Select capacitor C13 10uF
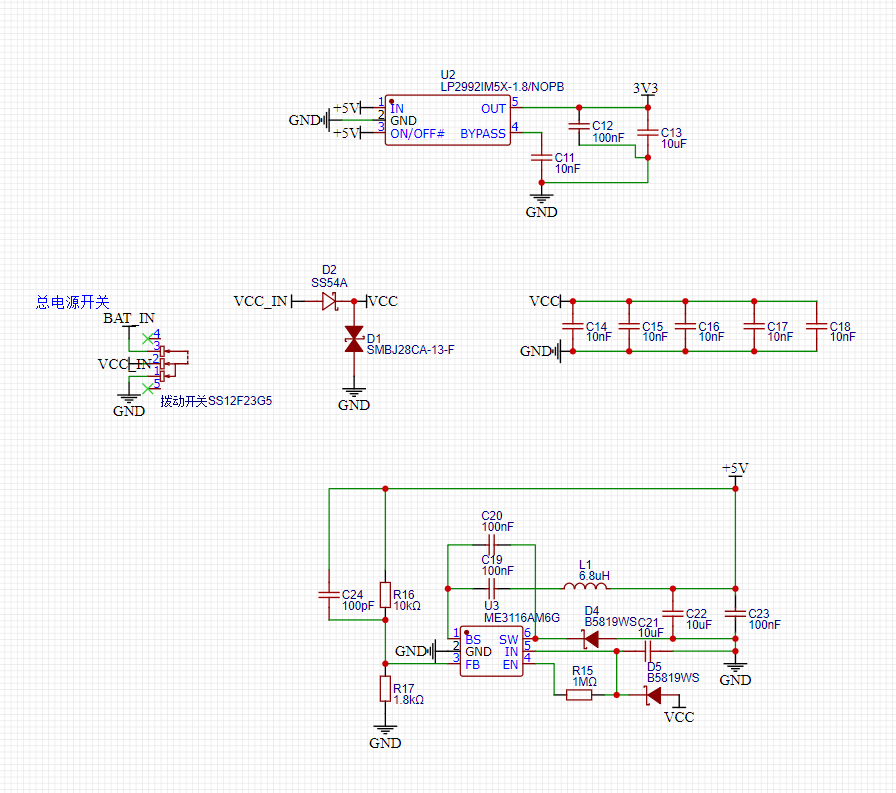Viewport: 896px width, 793px height. point(648,132)
